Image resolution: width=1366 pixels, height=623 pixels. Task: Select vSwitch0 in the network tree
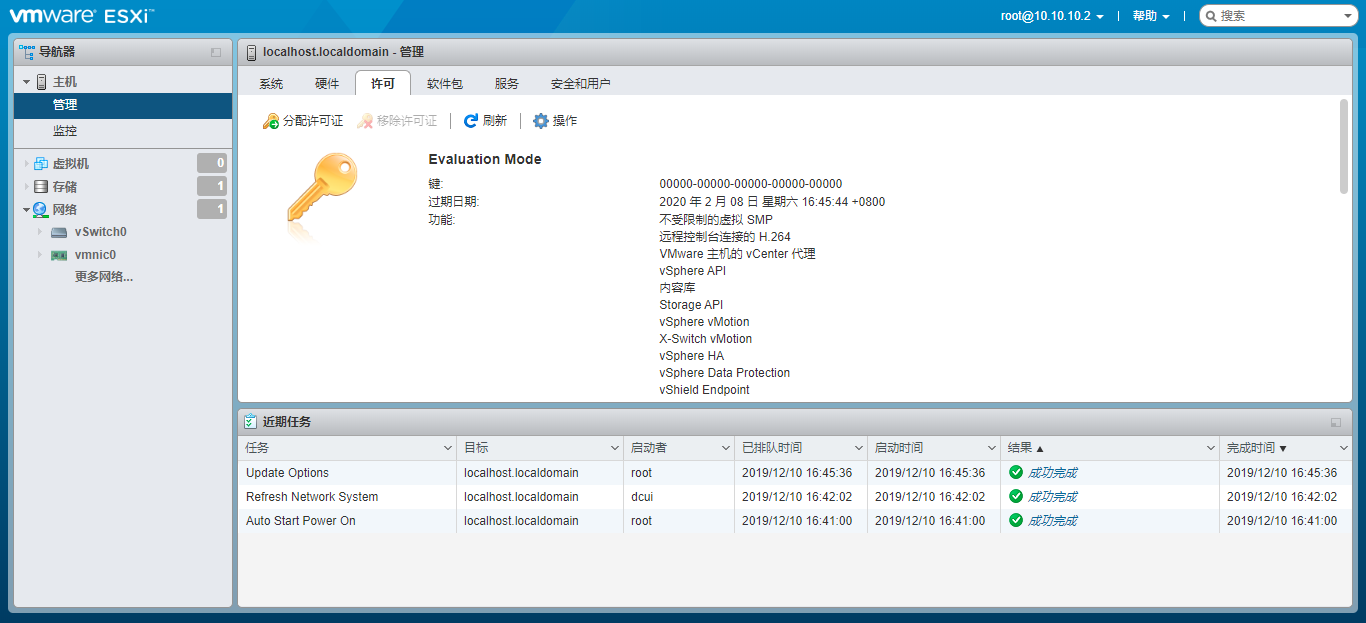(x=101, y=232)
